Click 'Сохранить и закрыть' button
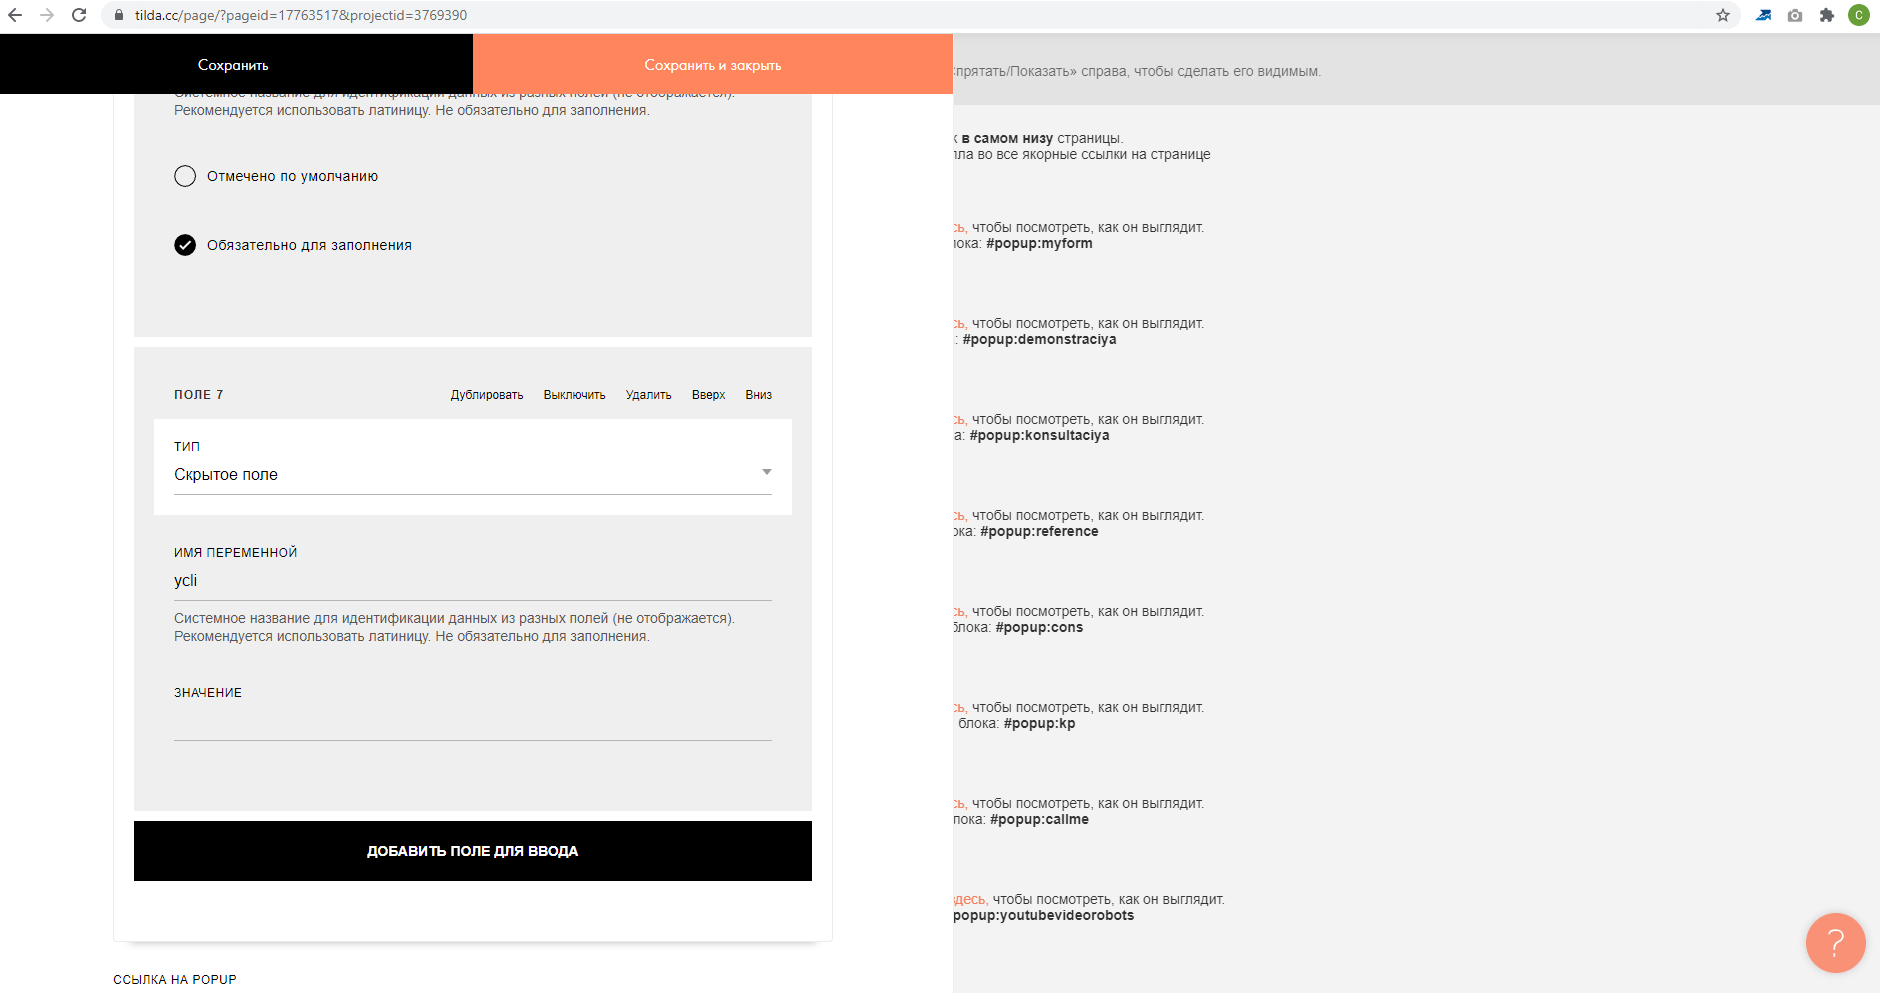This screenshot has height=993, width=1880. [713, 64]
